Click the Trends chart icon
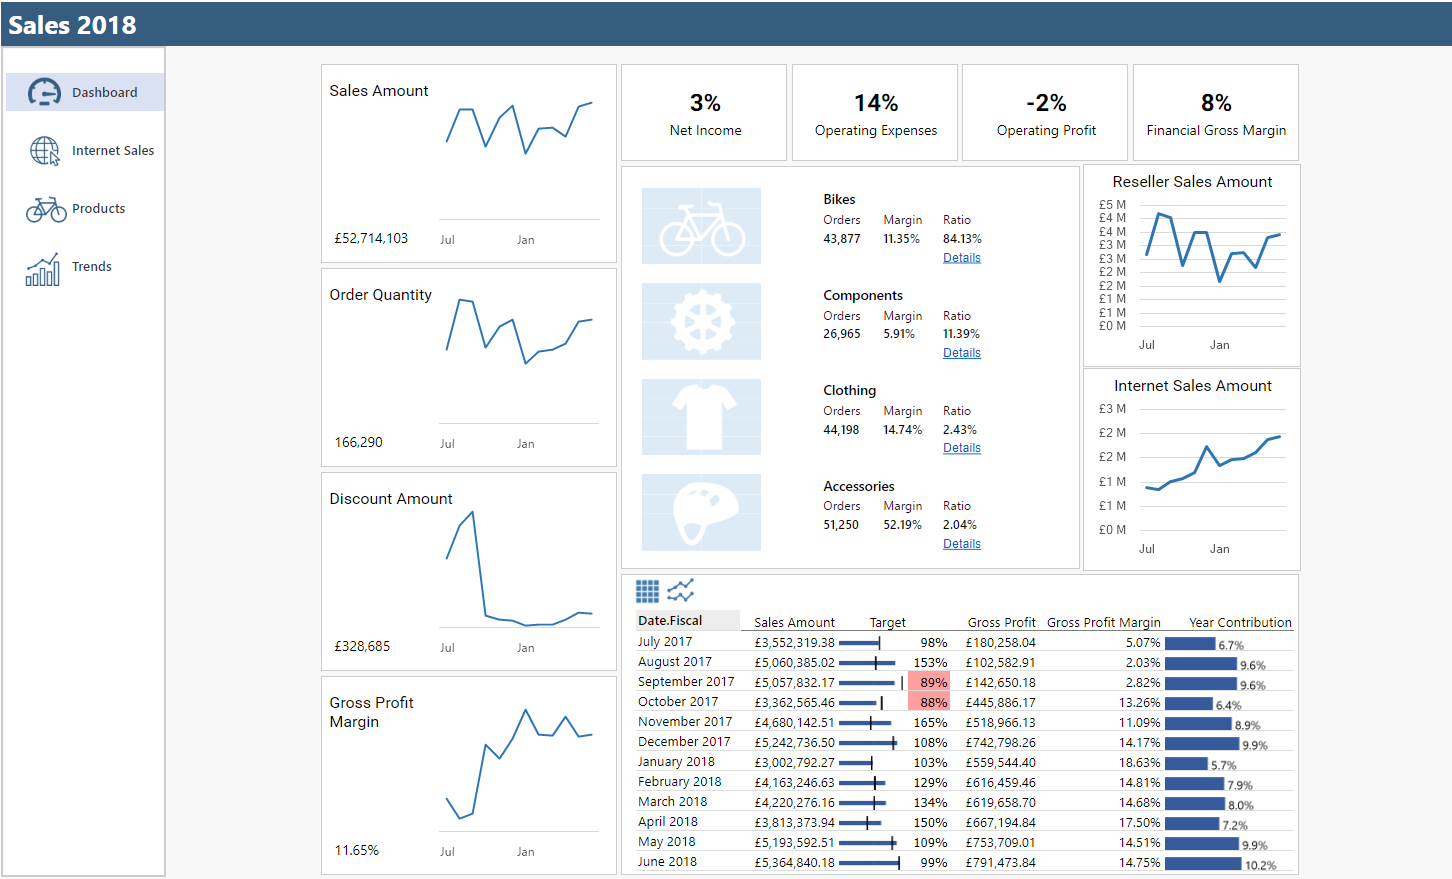1452x879 pixels. 43,268
